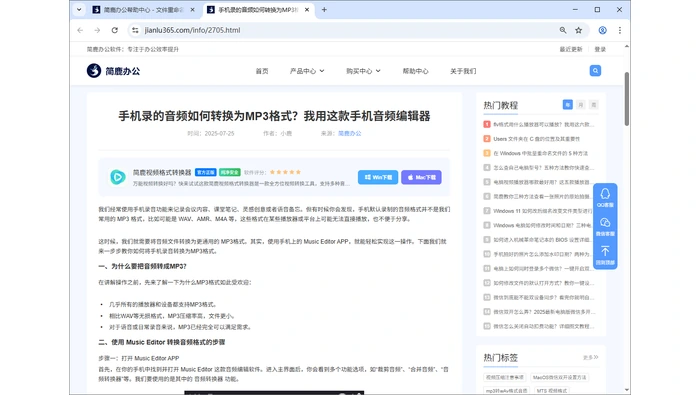This screenshot has height=395, width=700.
Task: Close the 手机录的音频如何转换为MP3 tab
Action: click(x=307, y=9)
